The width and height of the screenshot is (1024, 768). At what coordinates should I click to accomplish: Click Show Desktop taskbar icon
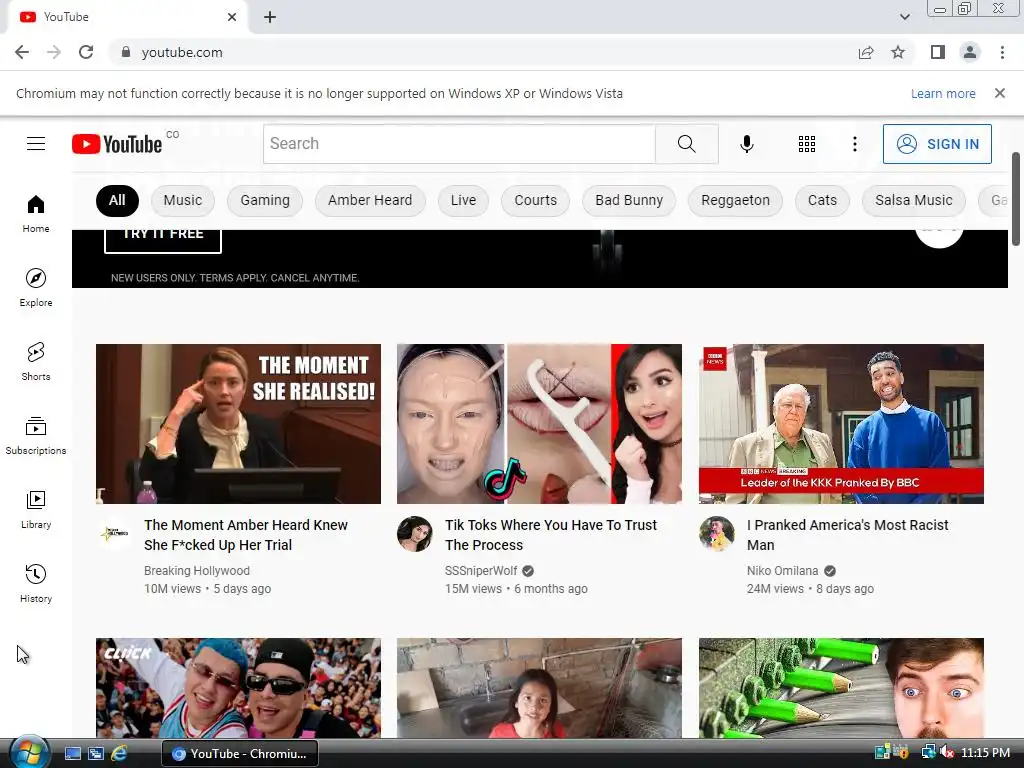(x=72, y=754)
